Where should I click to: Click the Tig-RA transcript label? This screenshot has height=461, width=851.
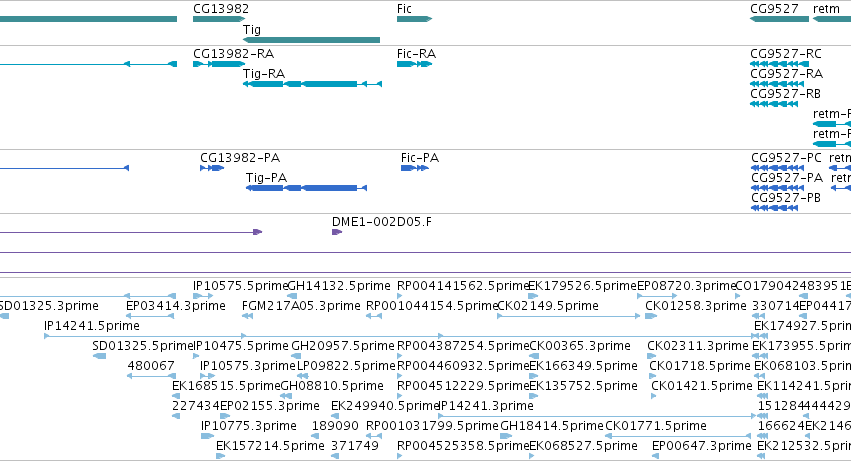[264, 74]
